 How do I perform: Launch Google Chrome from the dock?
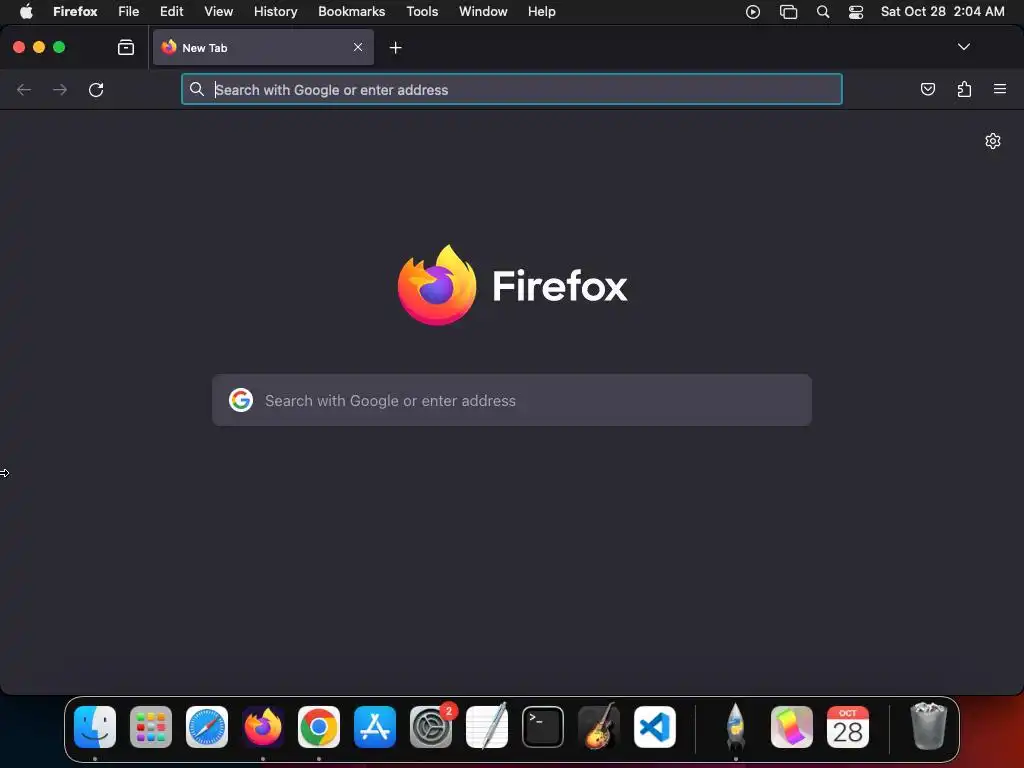[x=319, y=727]
